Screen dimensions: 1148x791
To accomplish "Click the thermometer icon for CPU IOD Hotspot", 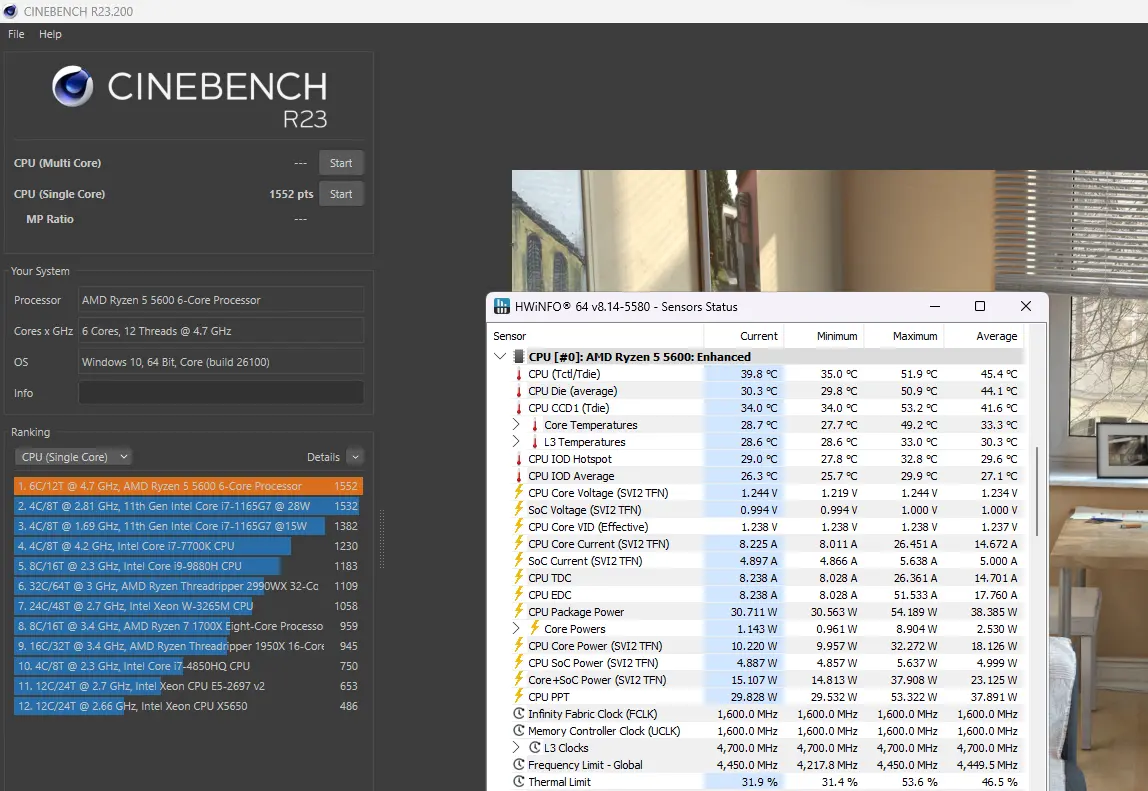I will pos(519,459).
